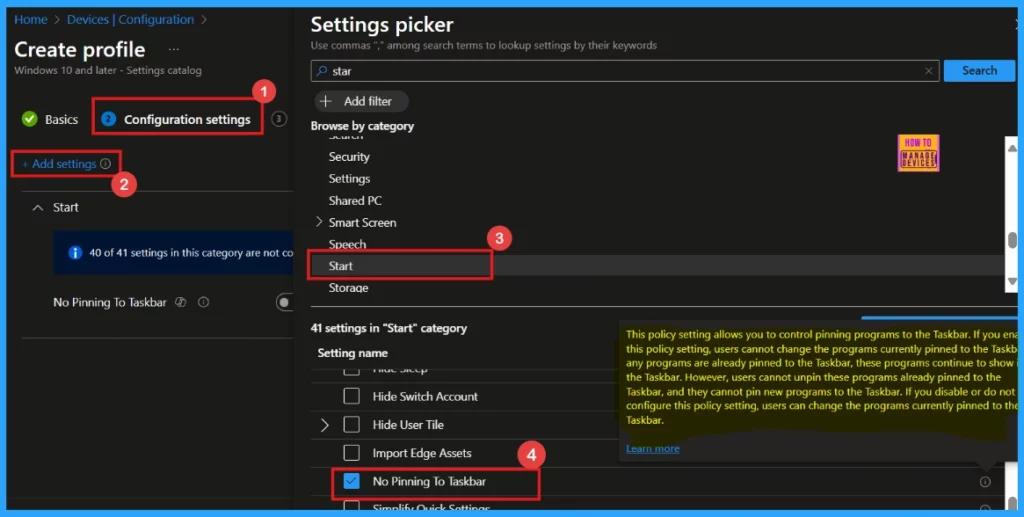Click the Search button
The image size is (1024, 517).
(979, 70)
